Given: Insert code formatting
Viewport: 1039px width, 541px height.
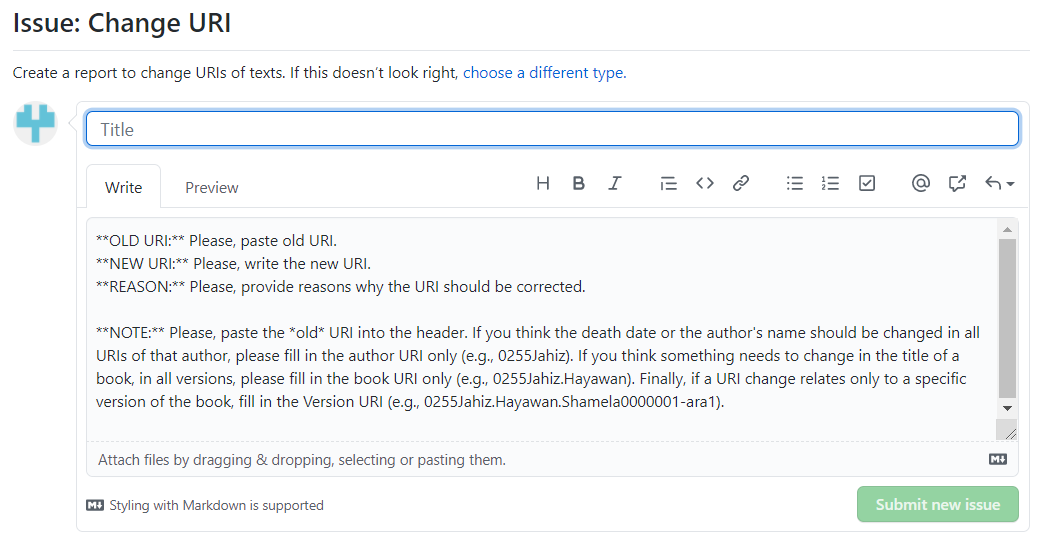Looking at the screenshot, I should [x=705, y=183].
